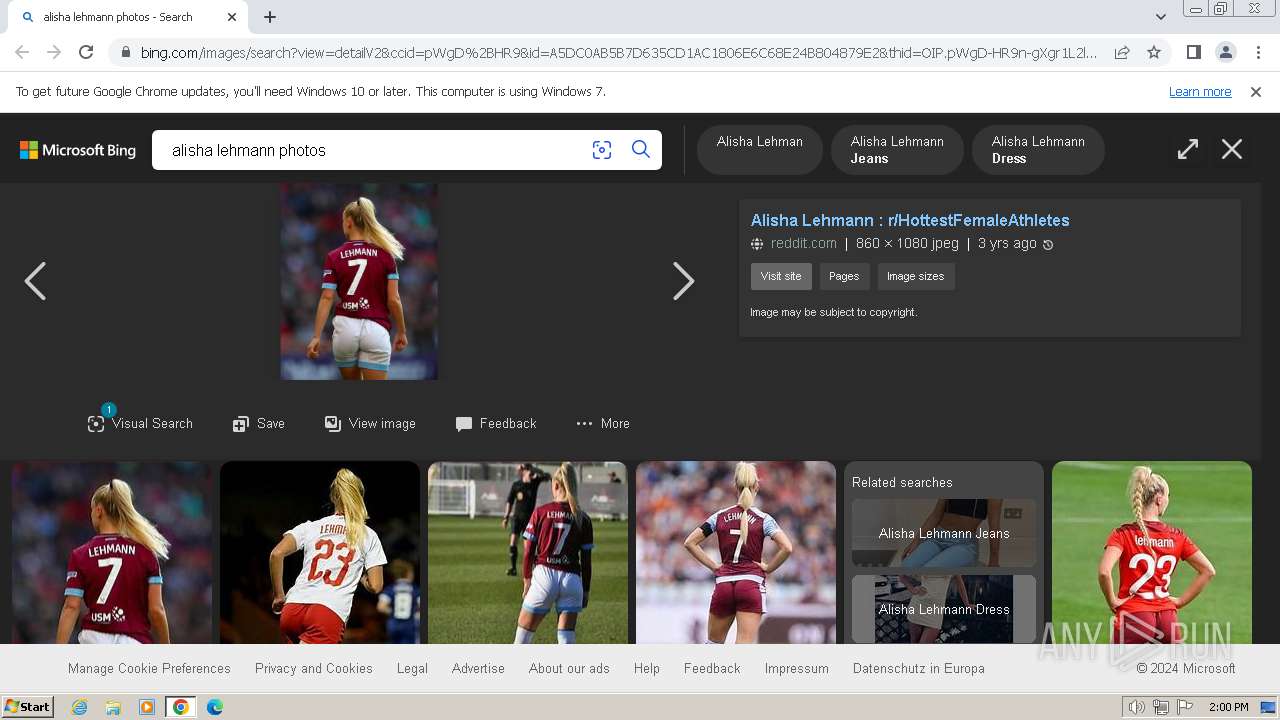Viewport: 1280px width, 720px height.
Task: Click the Bing visual search camera icon
Action: tap(602, 150)
